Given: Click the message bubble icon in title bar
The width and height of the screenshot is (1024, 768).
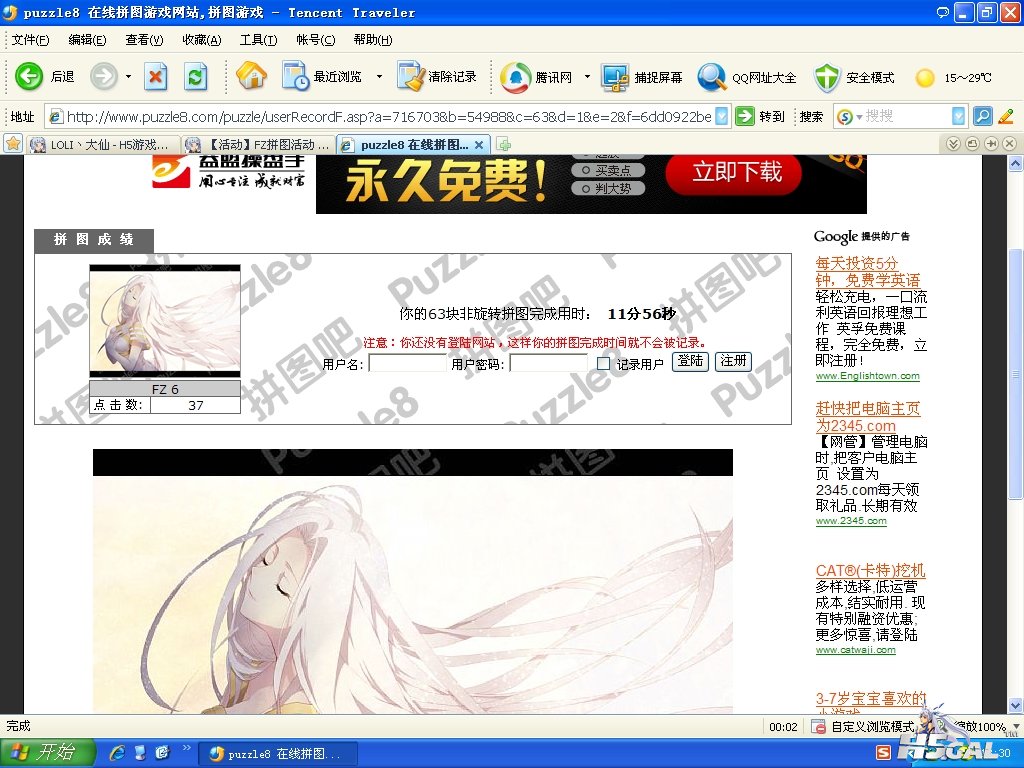Looking at the screenshot, I should (x=942, y=12).
